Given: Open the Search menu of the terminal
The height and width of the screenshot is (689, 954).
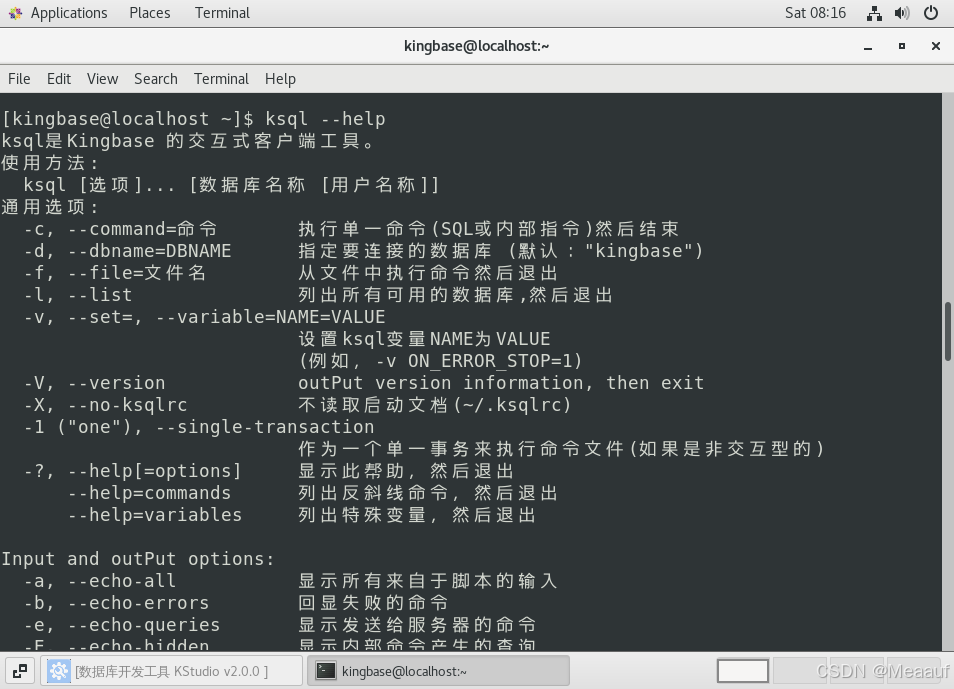Looking at the screenshot, I should [x=156, y=79].
